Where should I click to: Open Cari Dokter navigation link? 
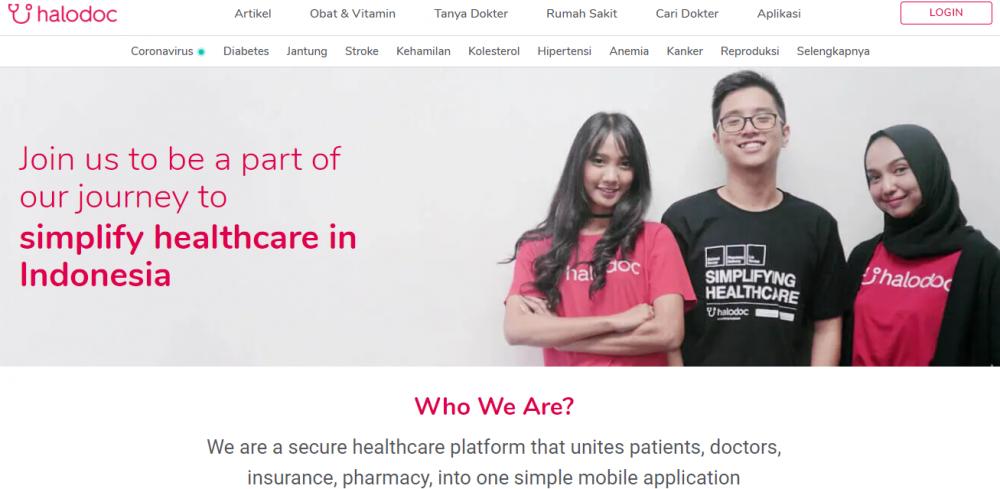click(x=687, y=13)
